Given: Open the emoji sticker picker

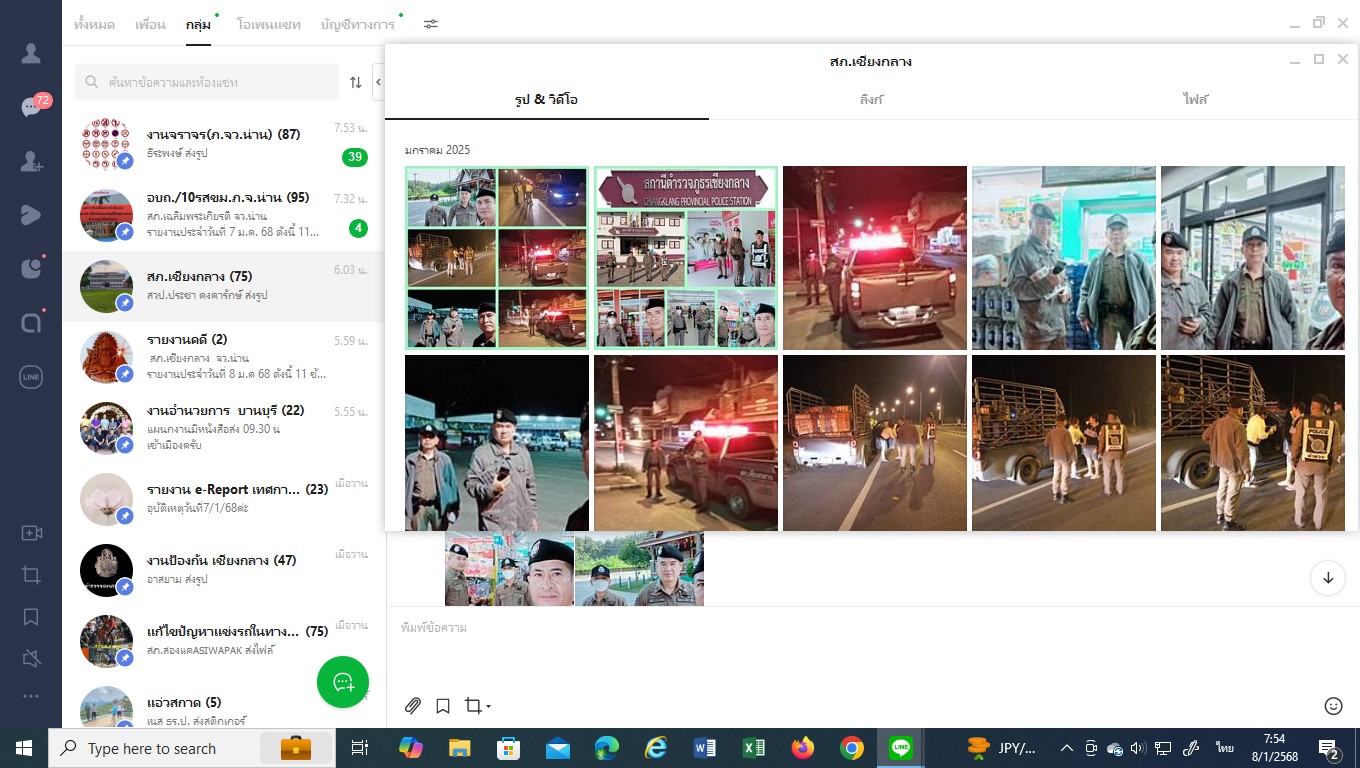Looking at the screenshot, I should point(1333,706).
